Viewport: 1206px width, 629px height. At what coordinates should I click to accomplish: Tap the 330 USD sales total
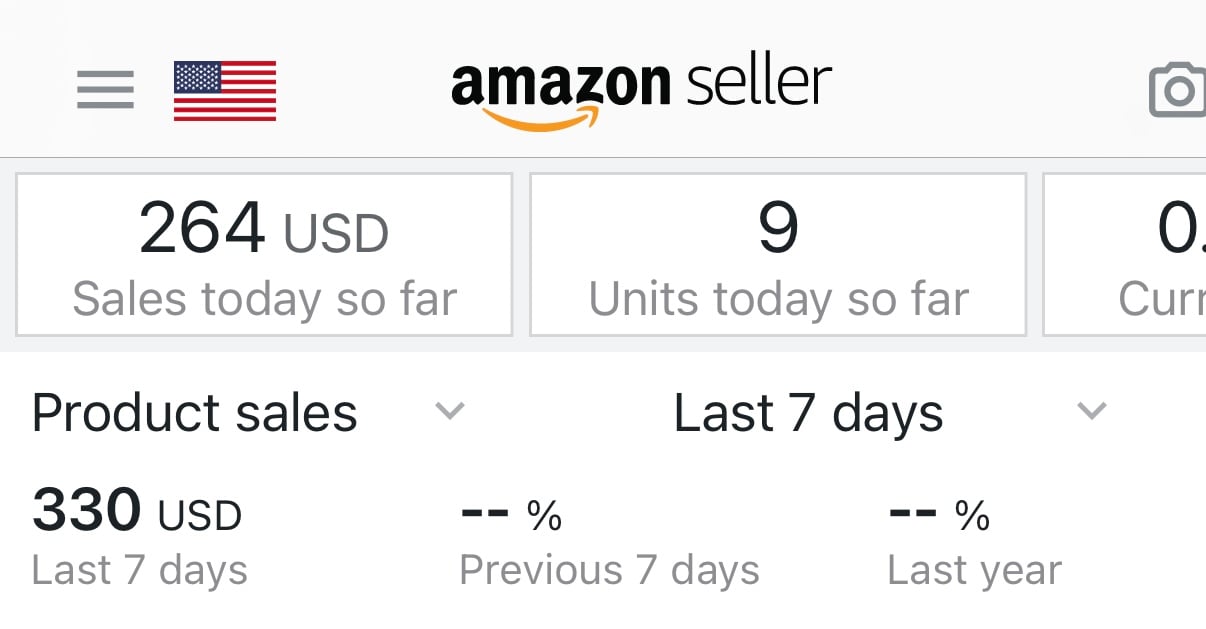click(137, 511)
